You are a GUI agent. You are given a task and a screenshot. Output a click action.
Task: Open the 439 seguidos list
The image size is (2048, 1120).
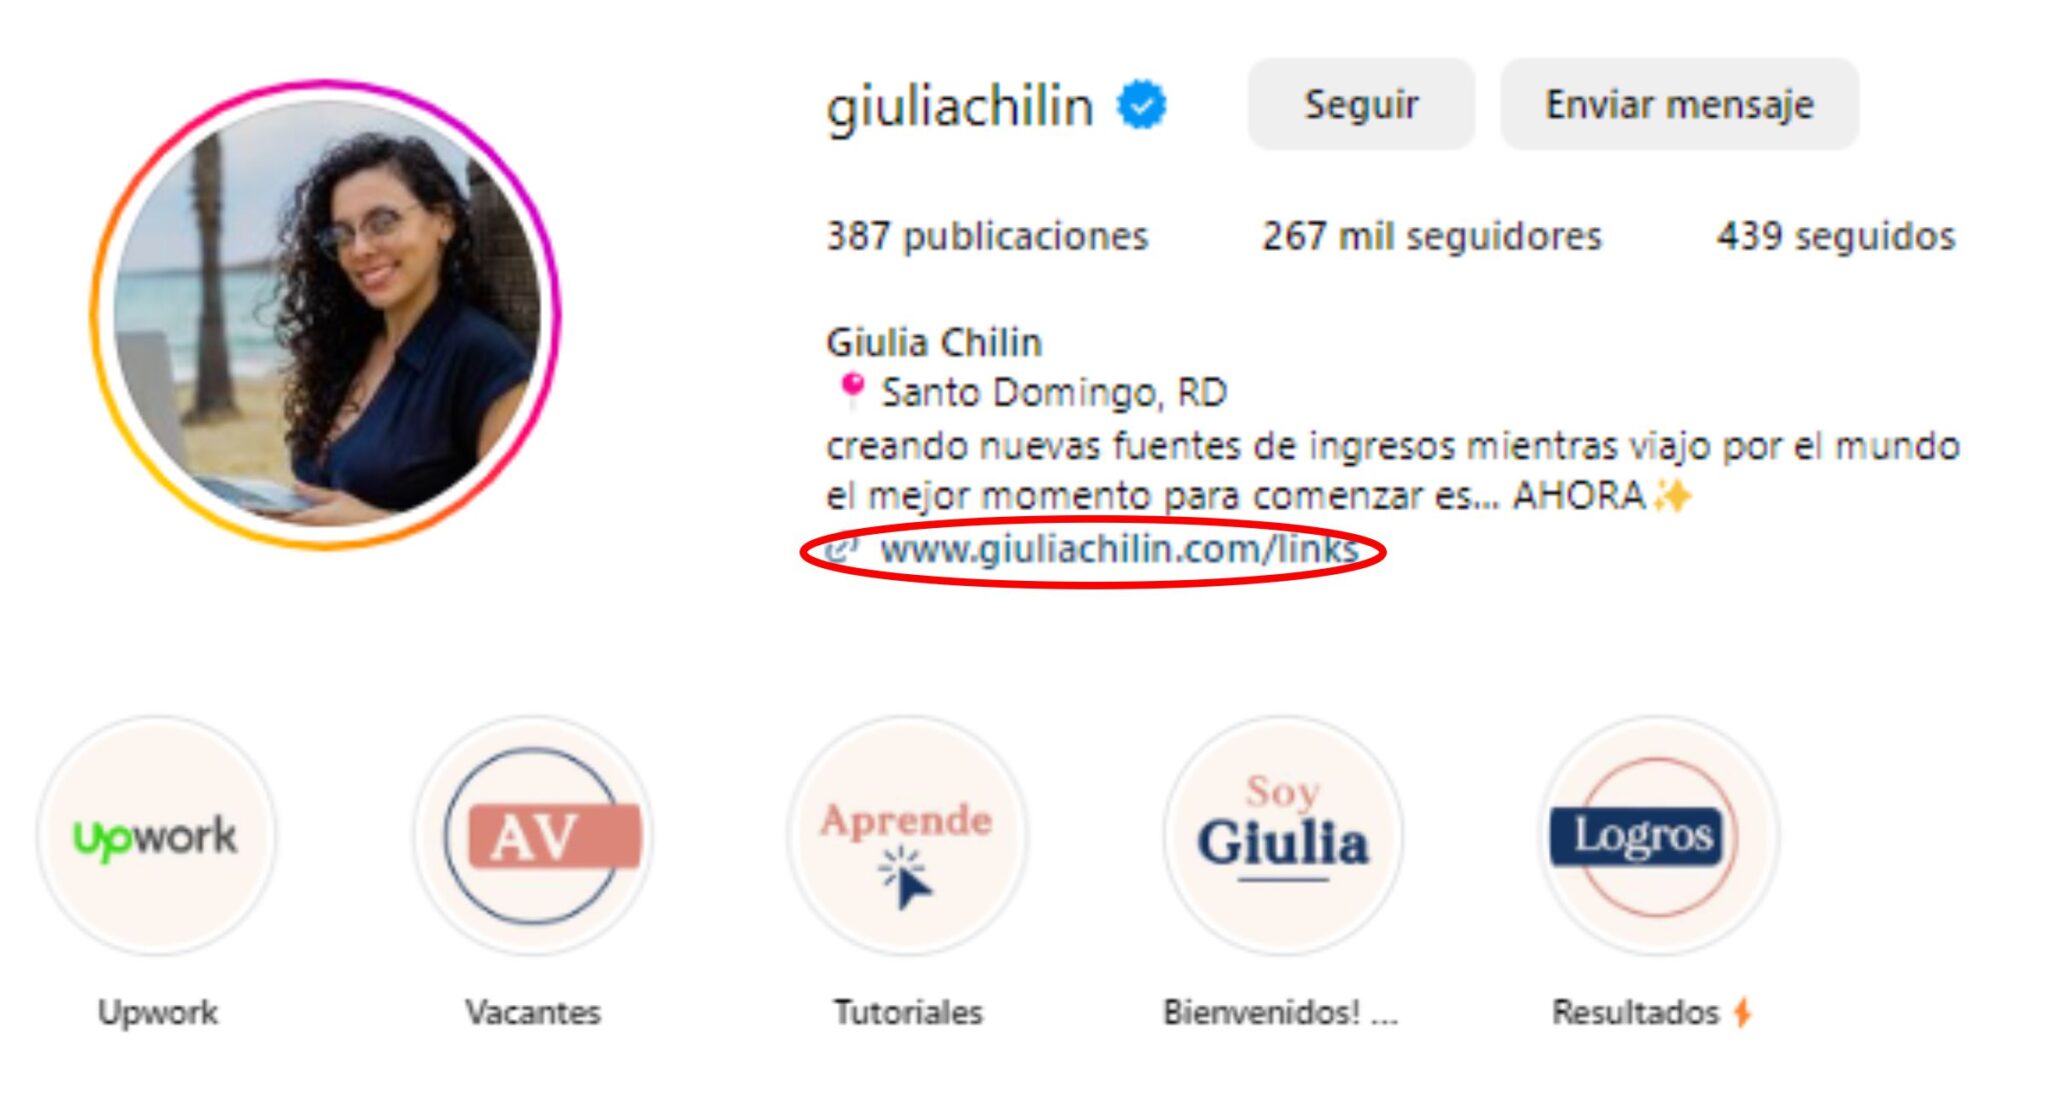(1836, 236)
